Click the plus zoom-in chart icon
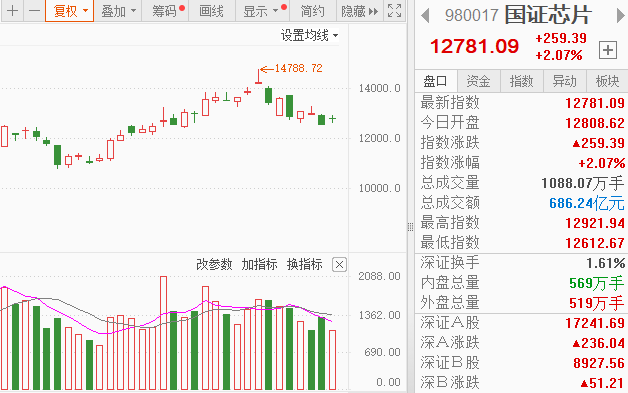Viewport: 628px width, 393px height. point(12,11)
